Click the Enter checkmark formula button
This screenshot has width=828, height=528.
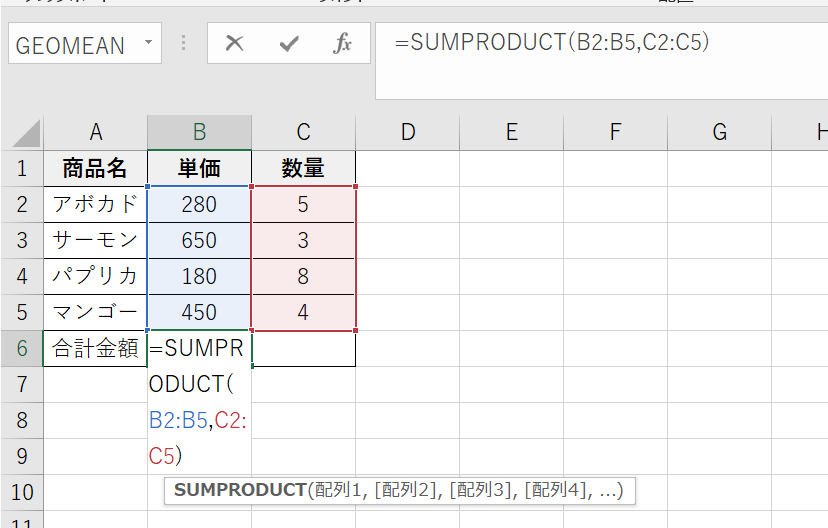tap(289, 44)
